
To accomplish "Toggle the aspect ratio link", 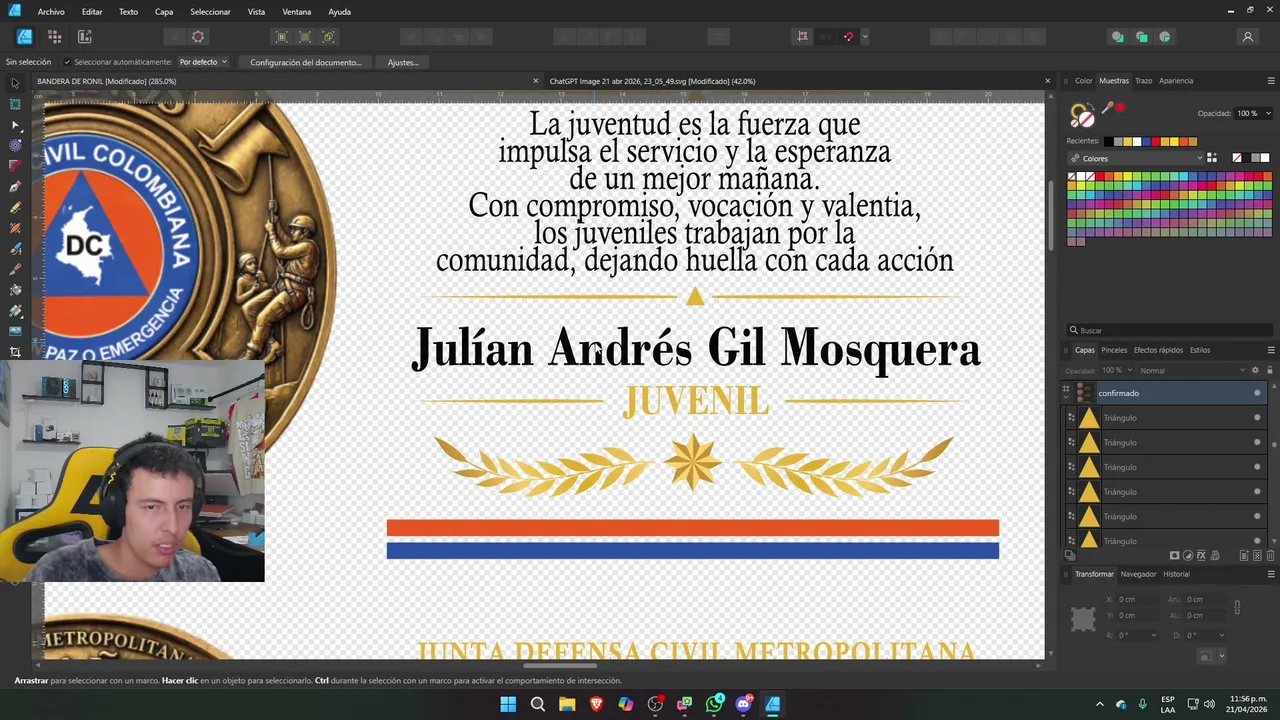I will (x=1237, y=607).
